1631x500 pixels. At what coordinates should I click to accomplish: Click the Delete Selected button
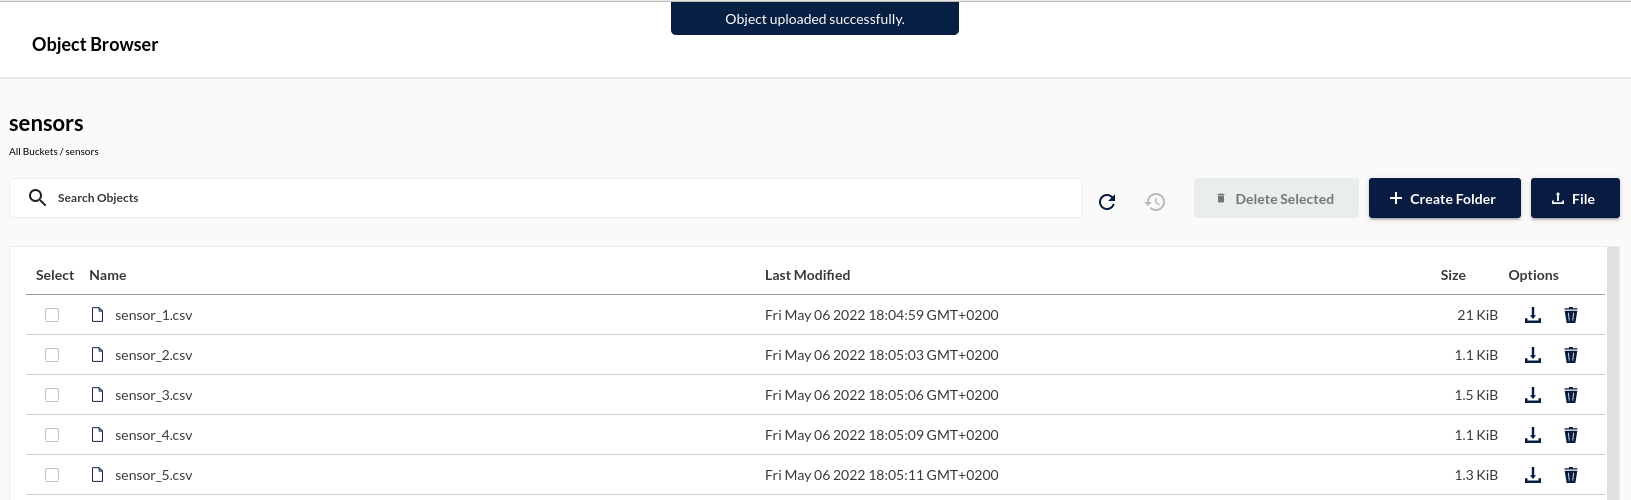click(x=1276, y=198)
